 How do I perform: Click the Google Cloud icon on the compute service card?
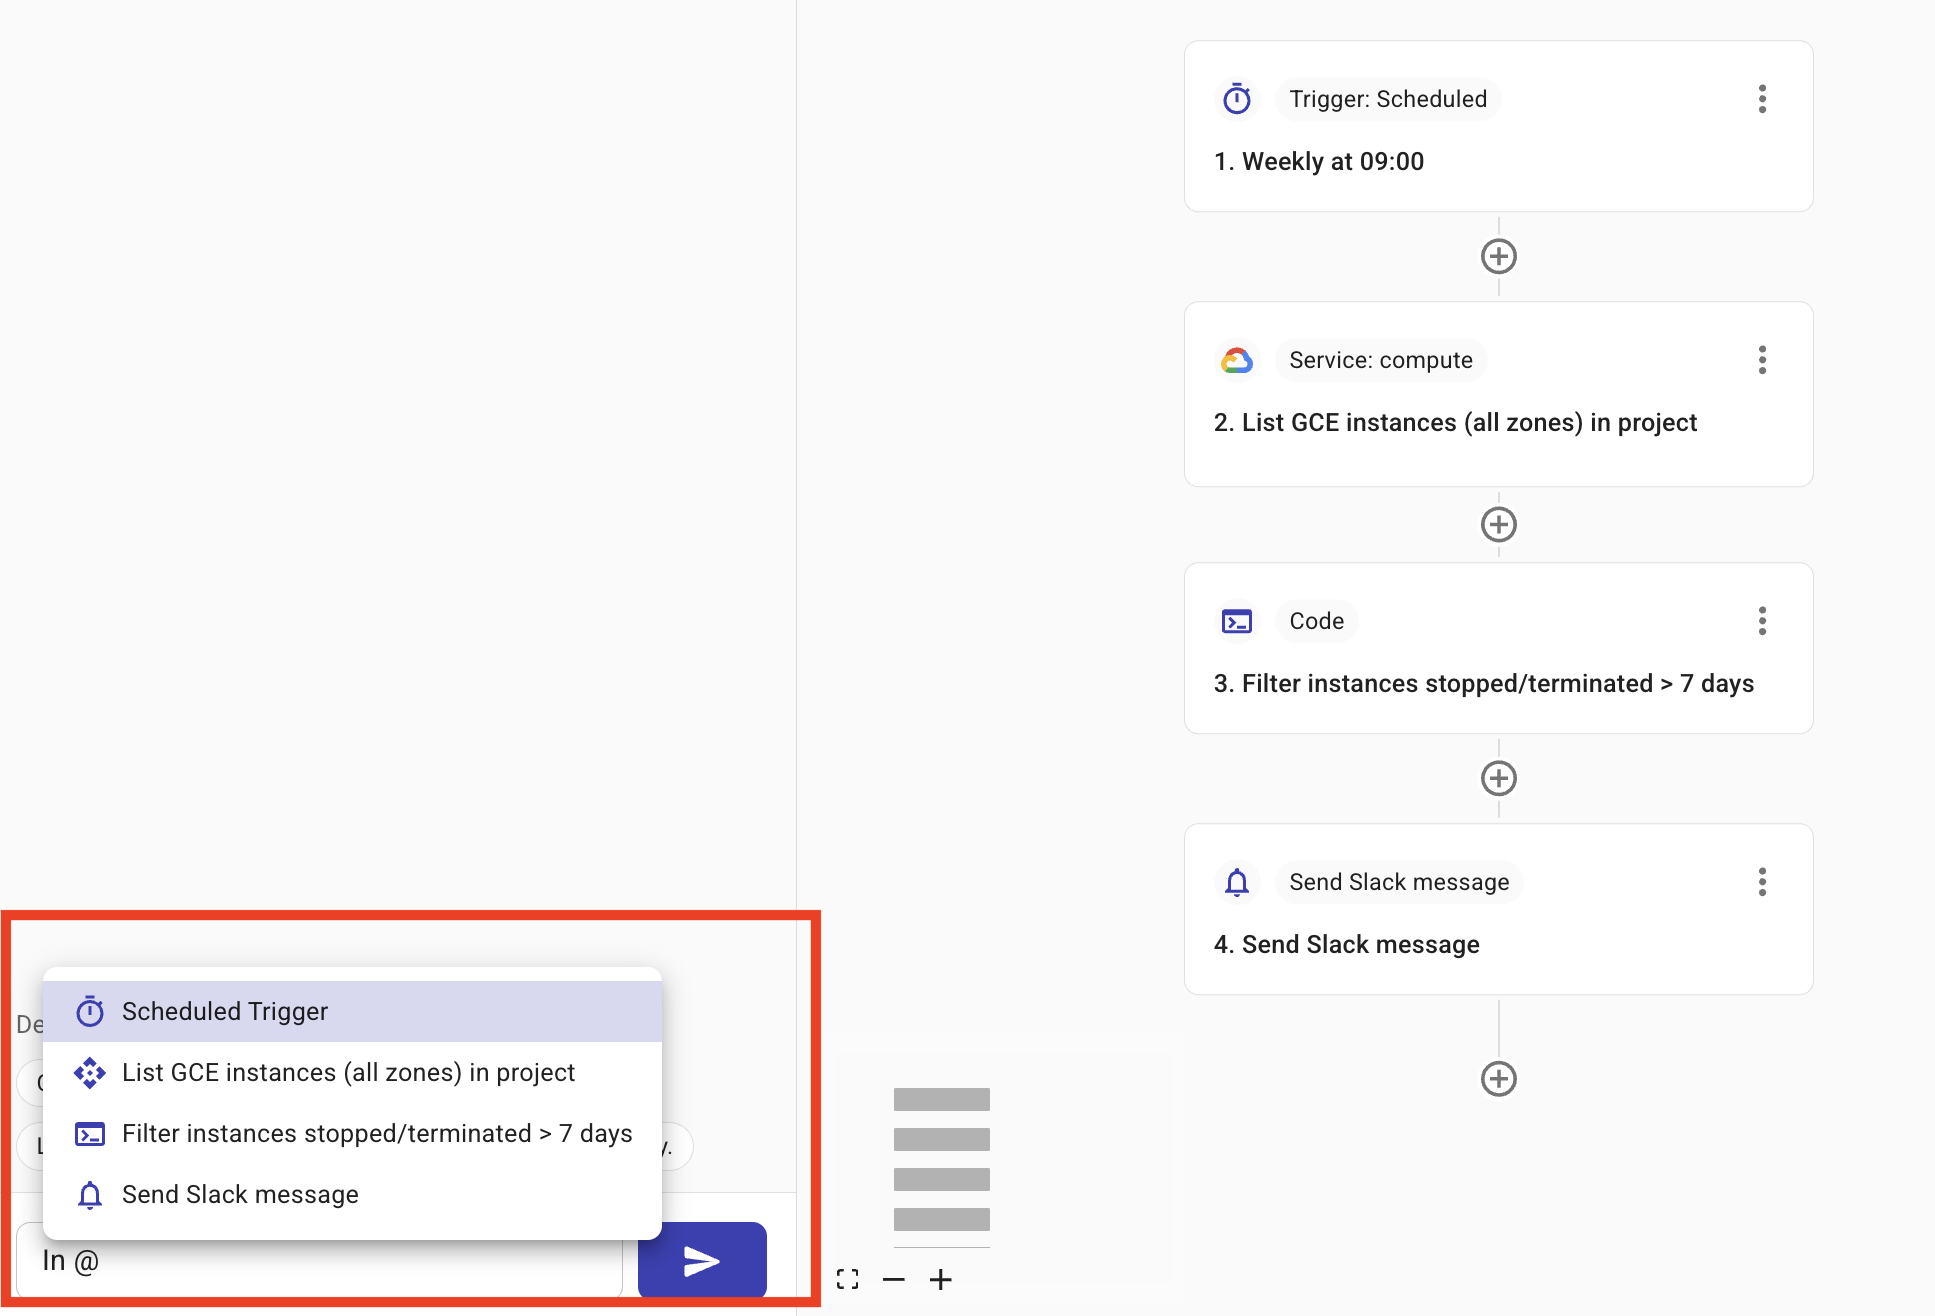pyautogui.click(x=1237, y=360)
